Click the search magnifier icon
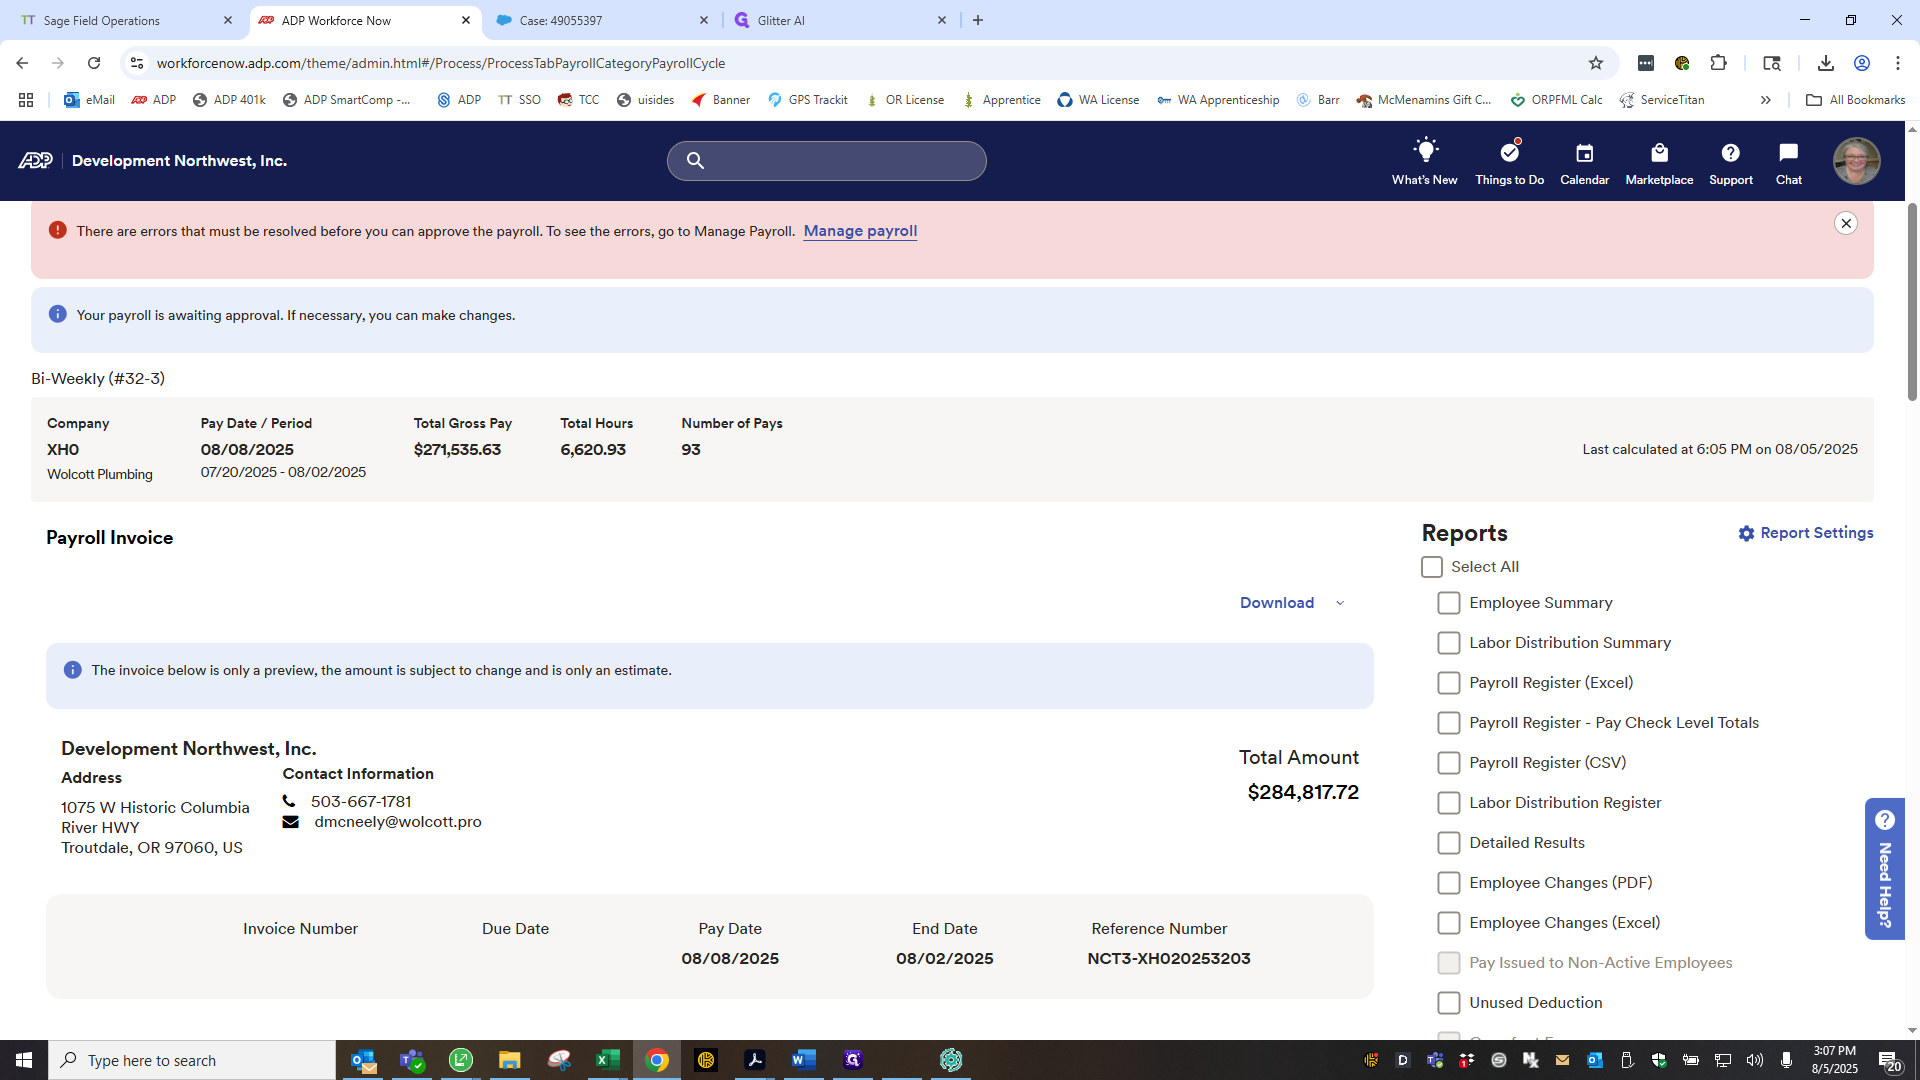This screenshot has width=1920, height=1080. (x=695, y=160)
